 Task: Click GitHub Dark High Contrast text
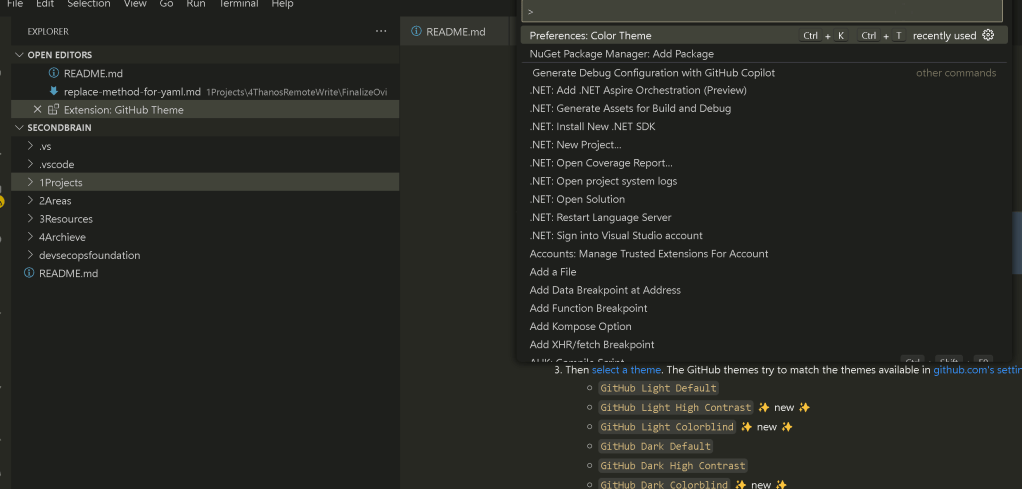[673, 466]
